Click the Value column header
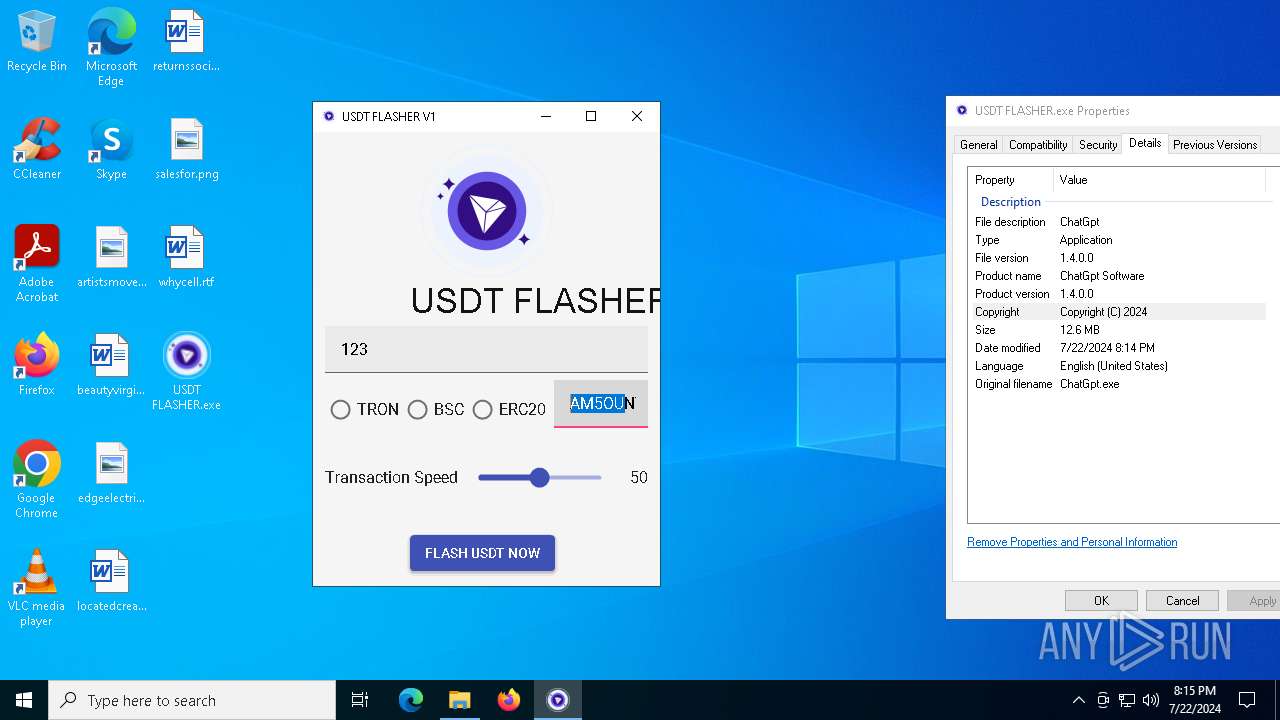 point(1160,180)
